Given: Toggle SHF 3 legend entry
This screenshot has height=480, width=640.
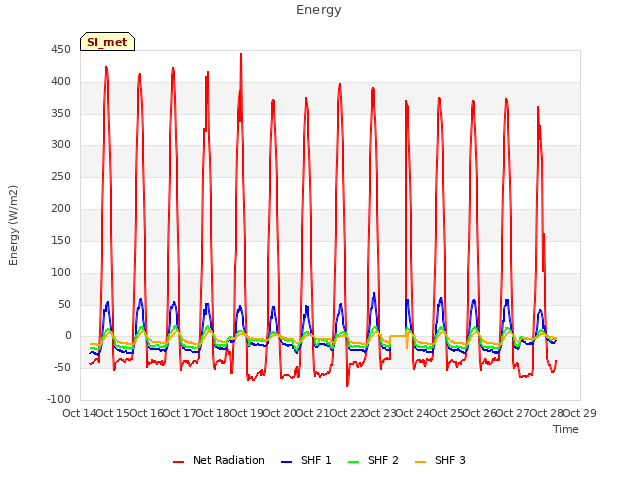Looking at the screenshot, I should (440, 460).
